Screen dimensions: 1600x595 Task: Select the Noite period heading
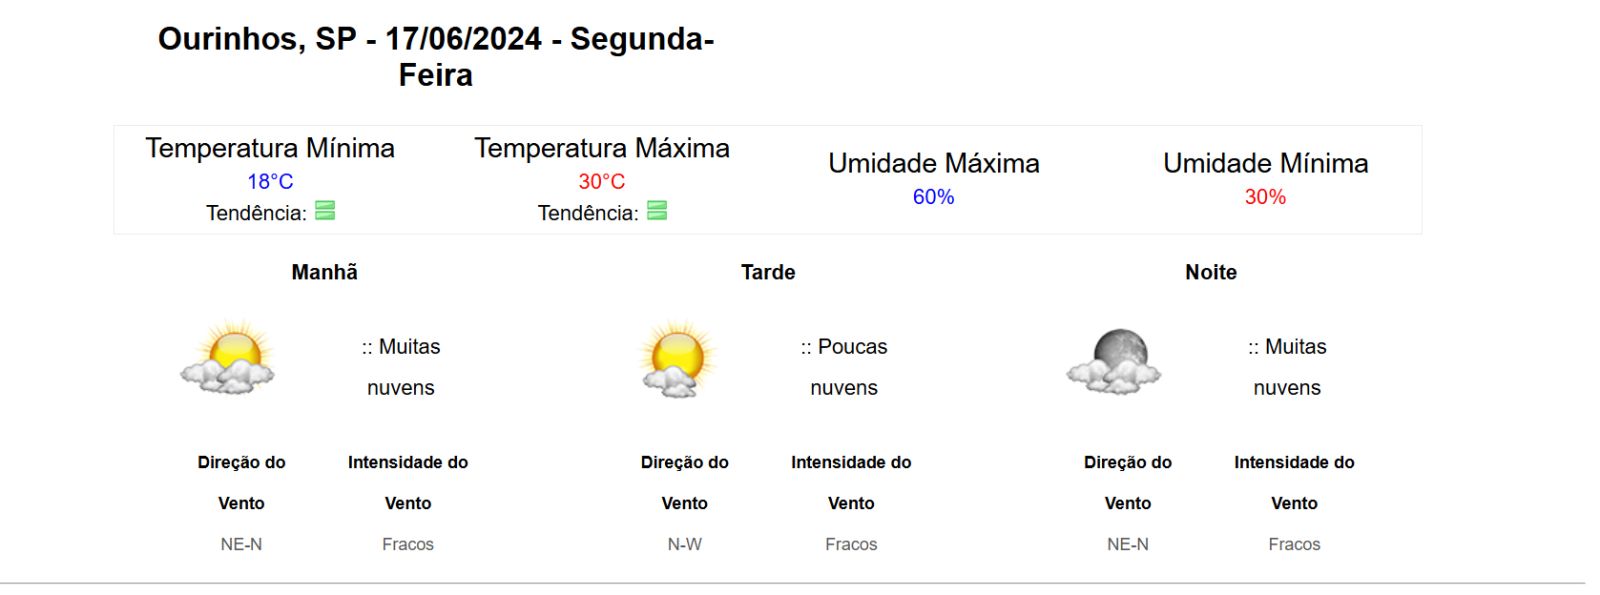1211,272
